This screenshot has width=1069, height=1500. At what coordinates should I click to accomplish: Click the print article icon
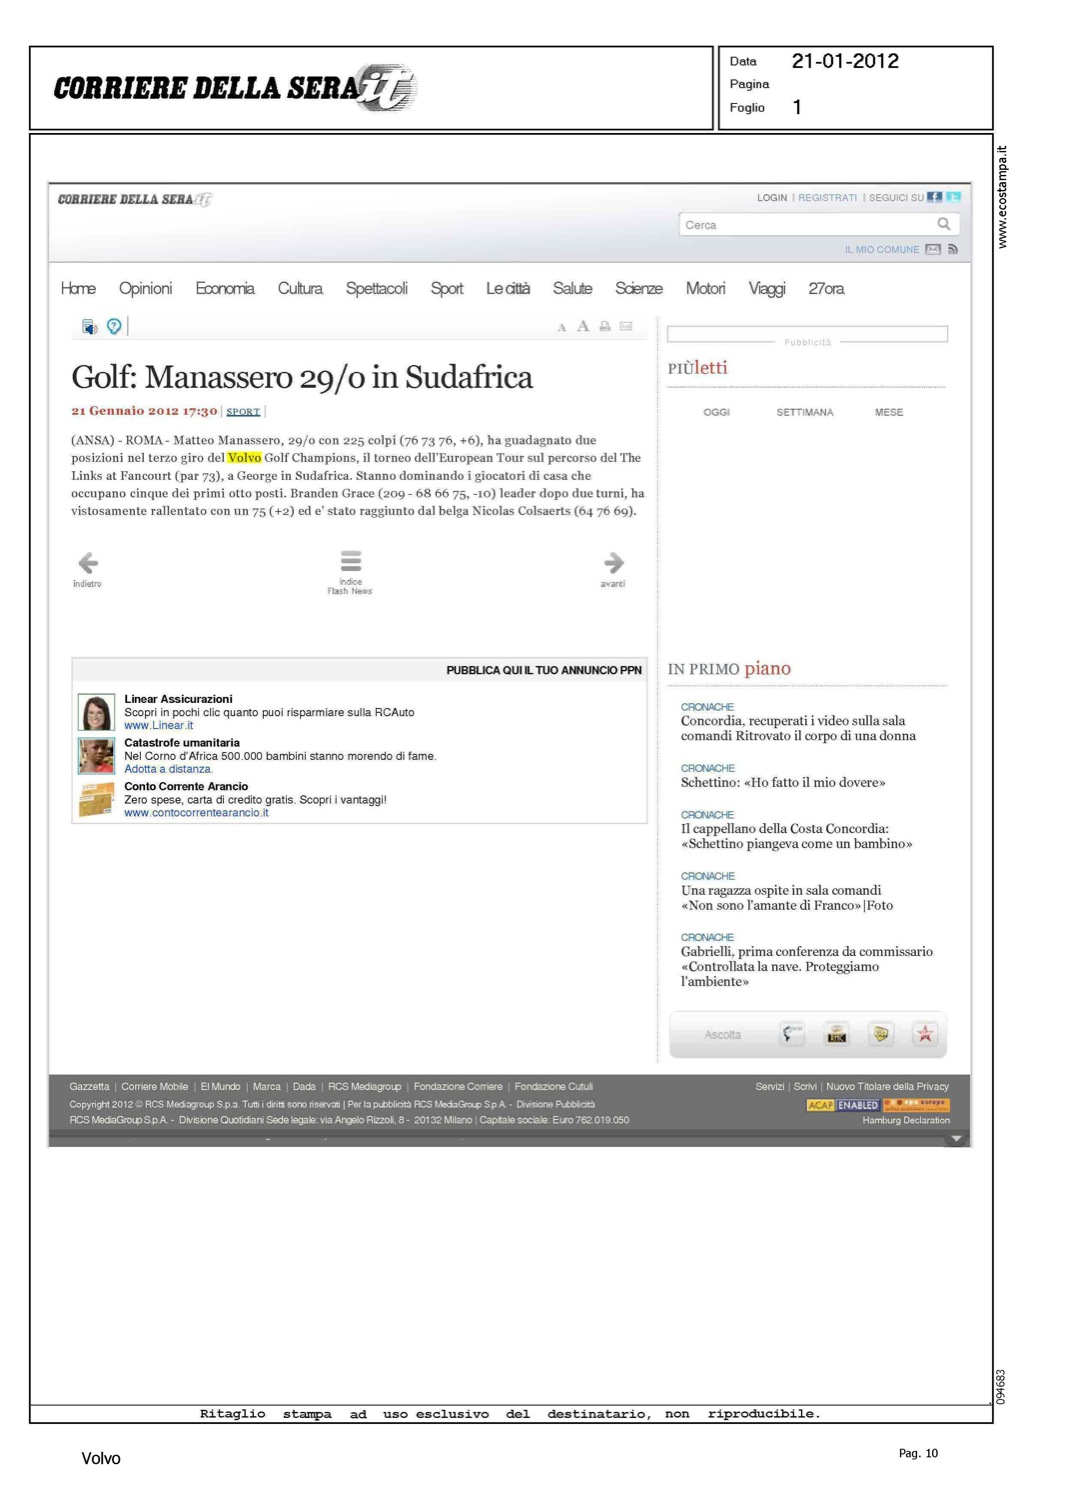click(x=605, y=326)
